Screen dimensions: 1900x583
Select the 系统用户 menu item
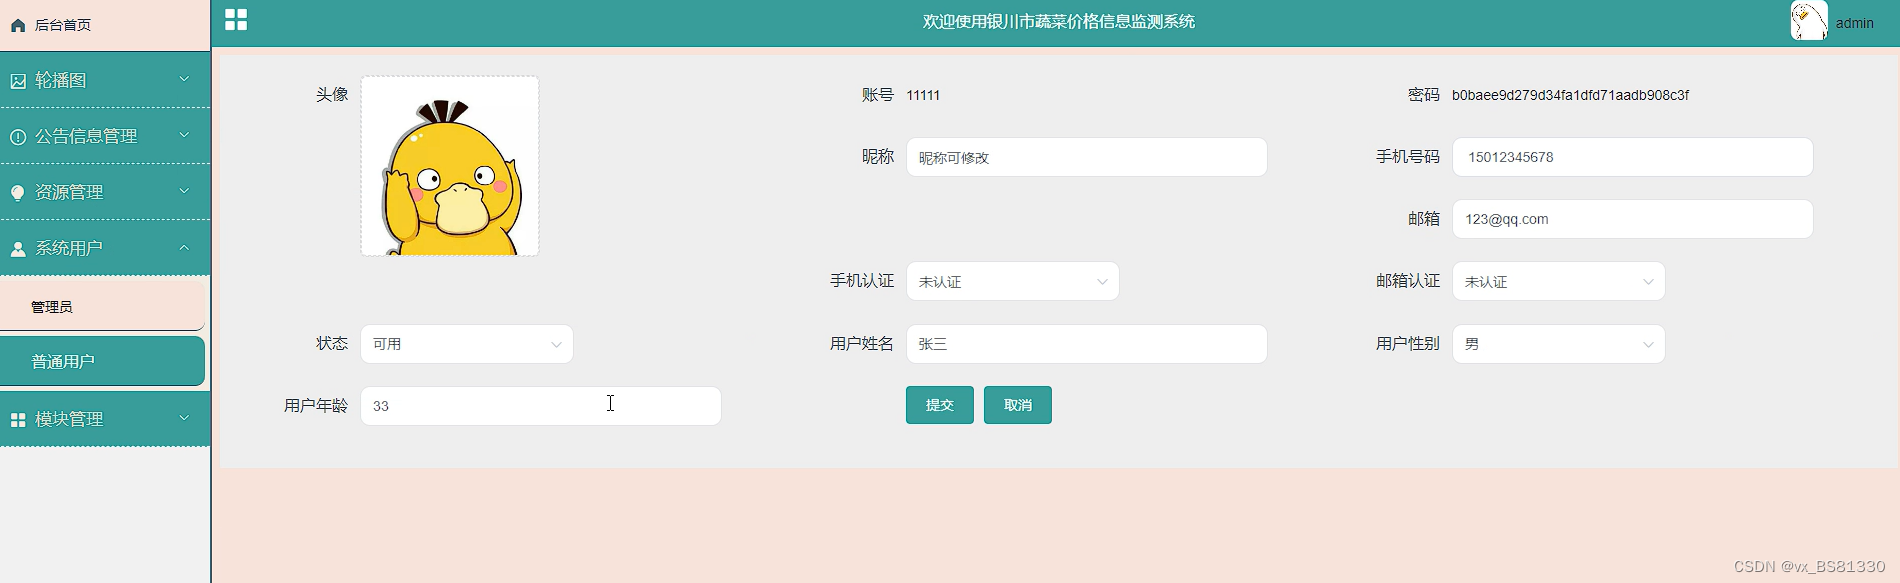click(x=105, y=248)
